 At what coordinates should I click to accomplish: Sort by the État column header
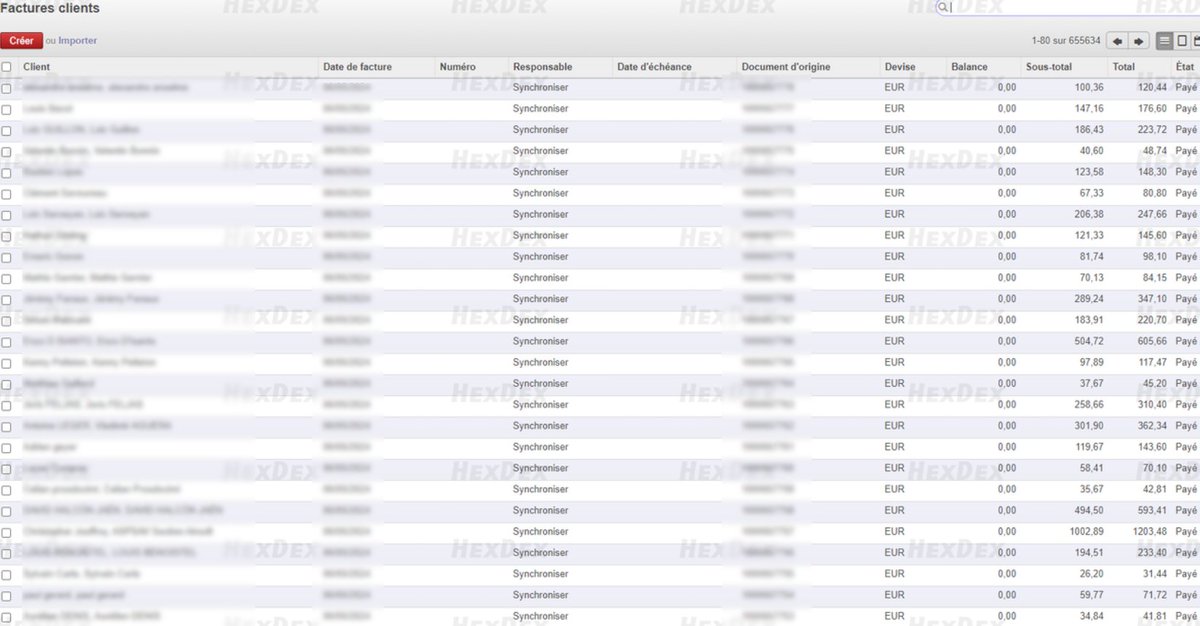click(1185, 67)
